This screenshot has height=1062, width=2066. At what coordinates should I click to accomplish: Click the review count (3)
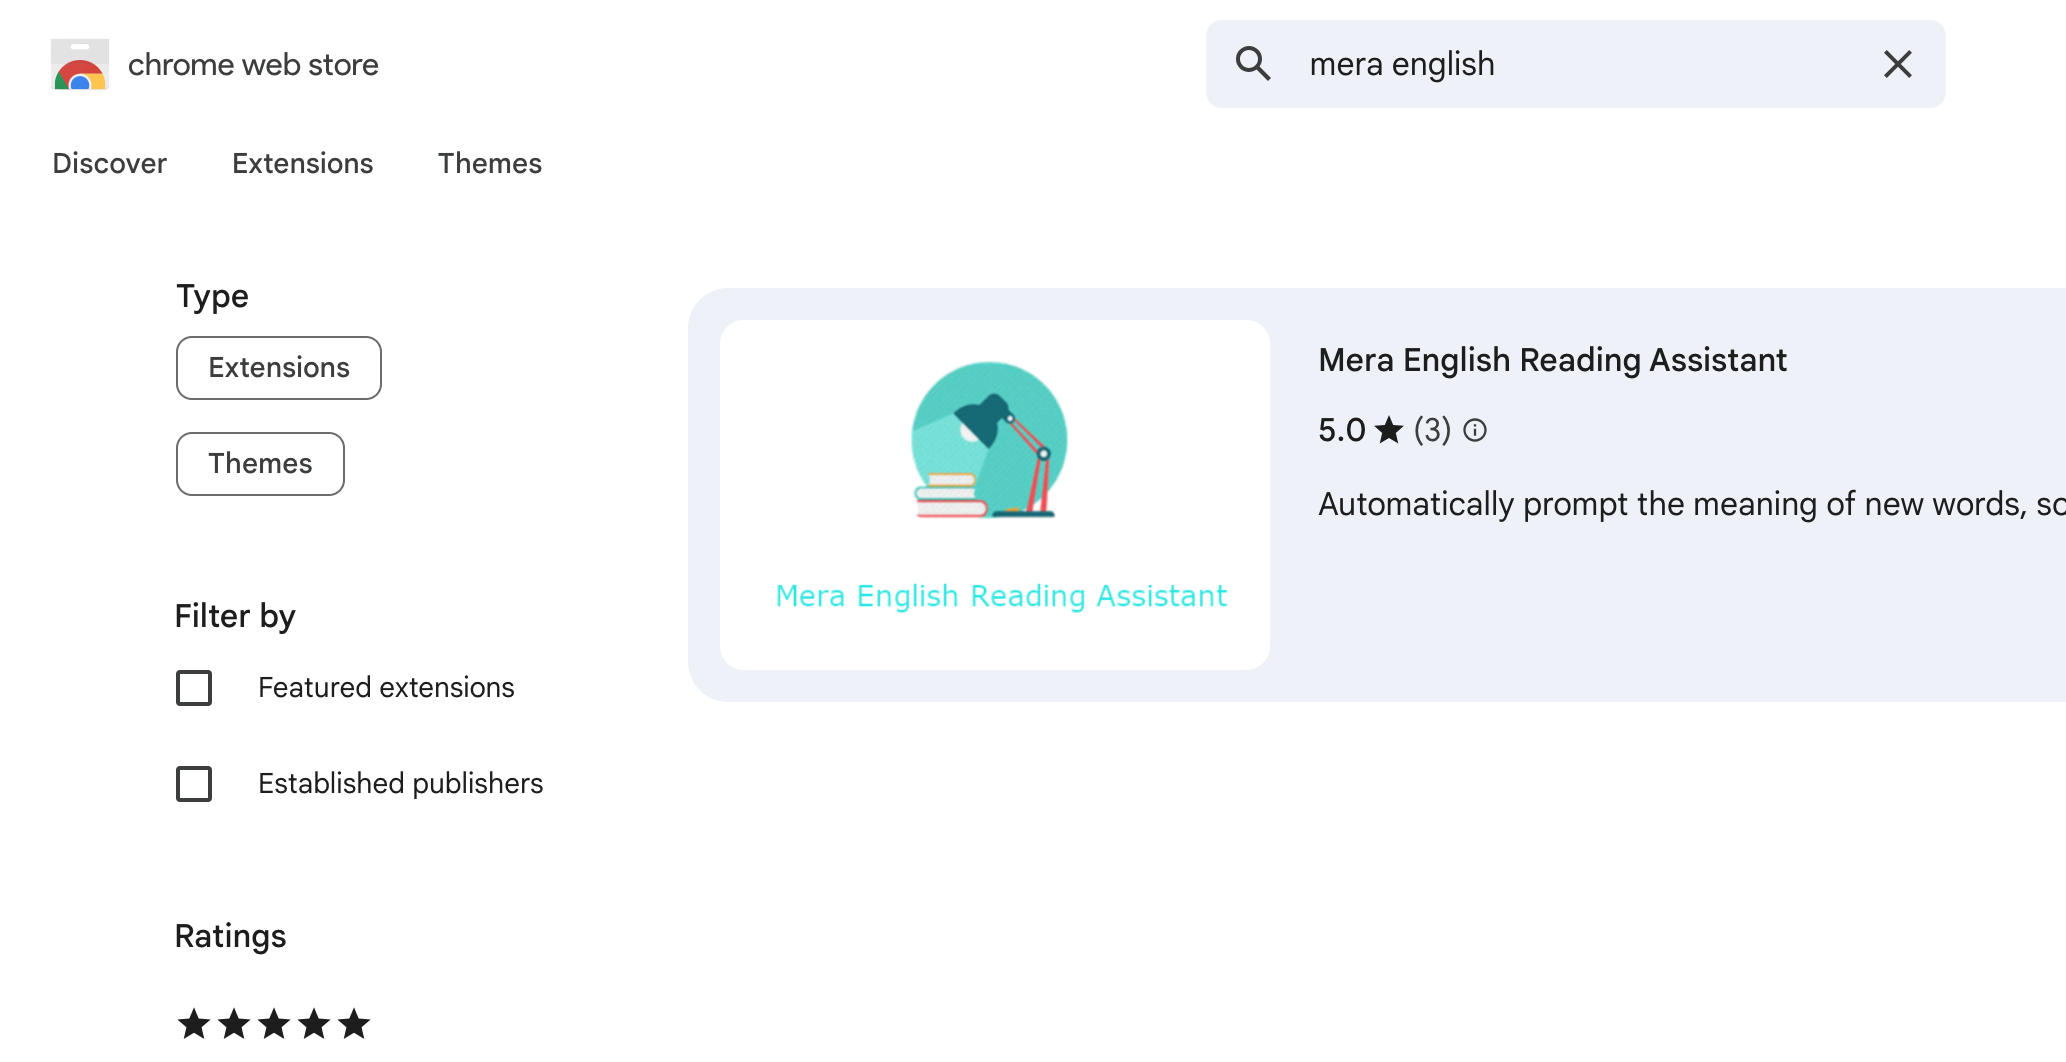click(x=1431, y=430)
